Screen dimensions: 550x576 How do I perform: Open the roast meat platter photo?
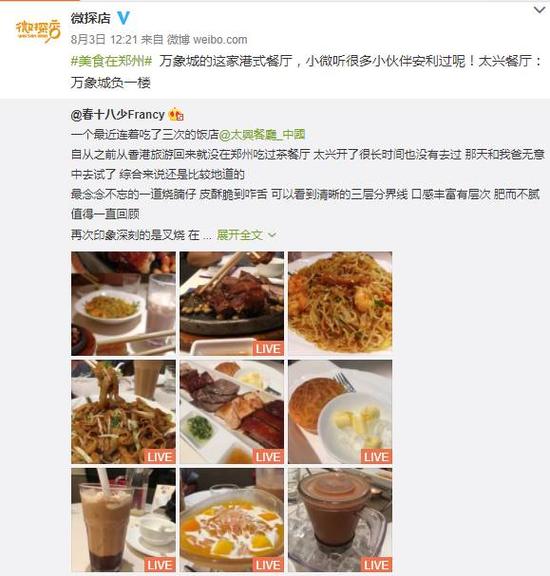232,412
